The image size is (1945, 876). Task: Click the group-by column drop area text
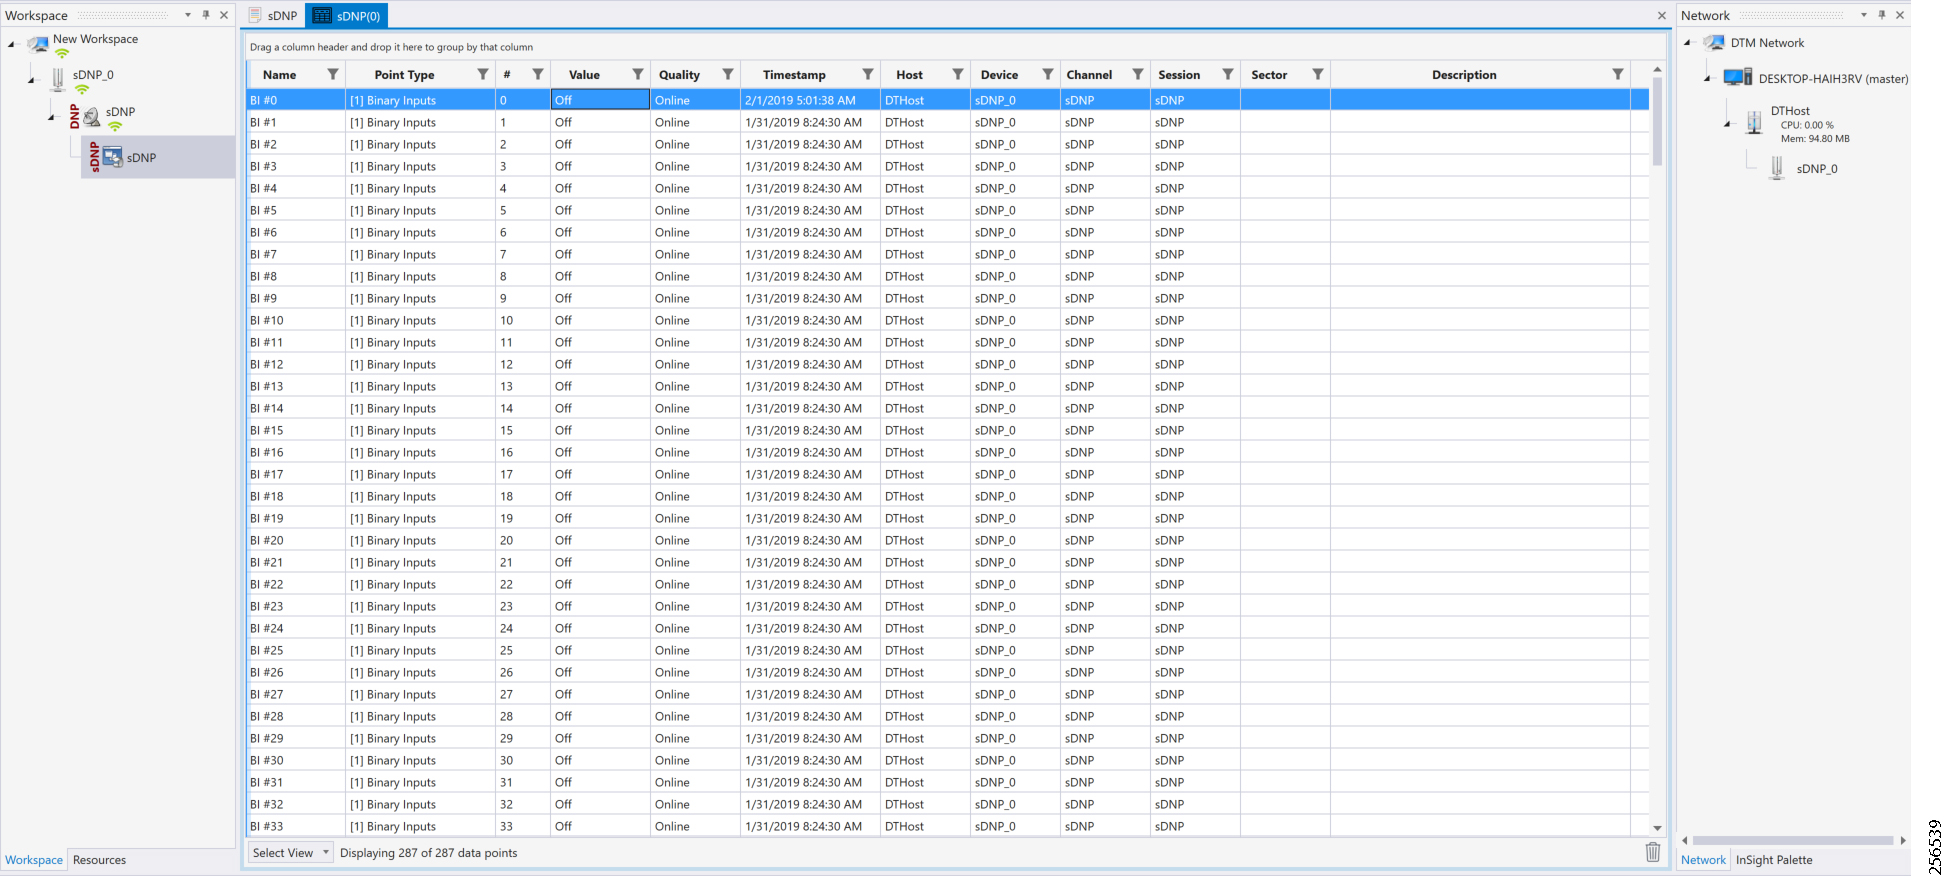pos(391,47)
